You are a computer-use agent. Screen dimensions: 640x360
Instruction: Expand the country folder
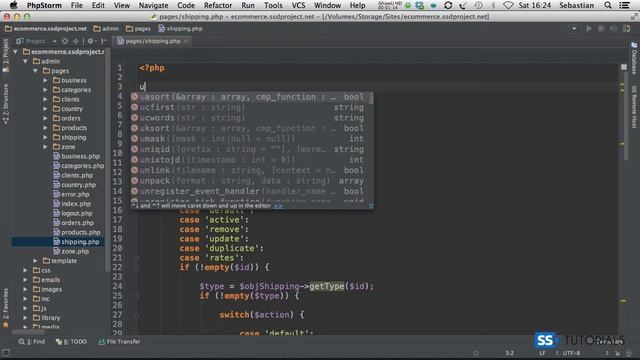click(45, 109)
